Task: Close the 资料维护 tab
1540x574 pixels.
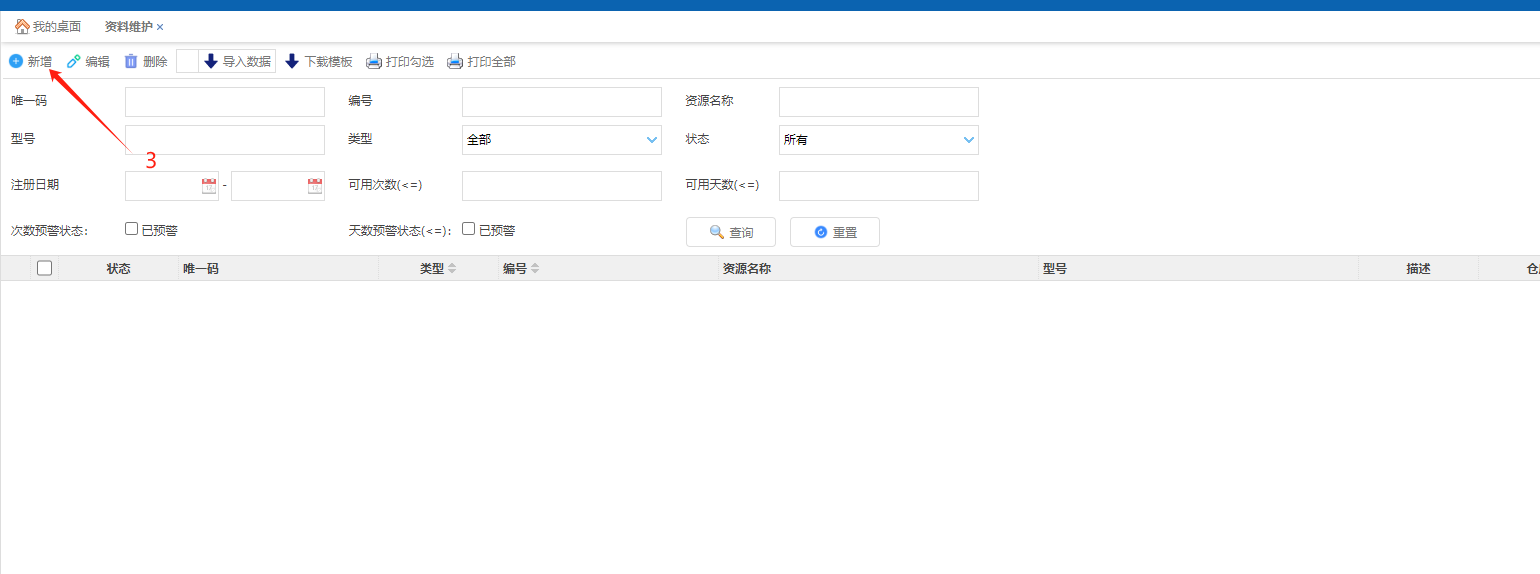Action: coord(160,27)
